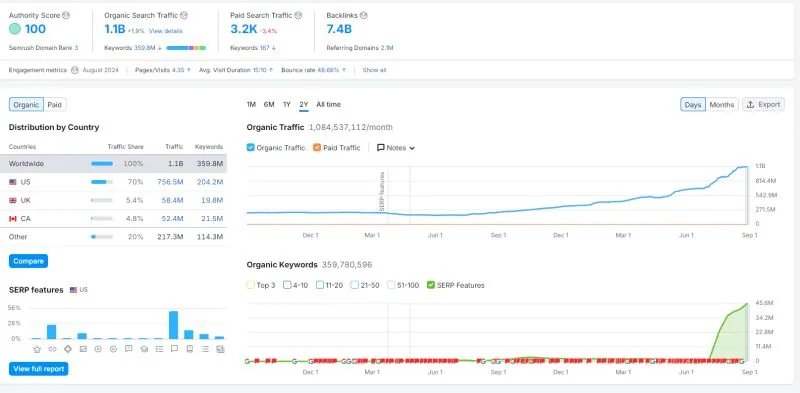Screen dimensions: 800x393
Task: Click the crown SERP feature icon
Action: [37, 349]
